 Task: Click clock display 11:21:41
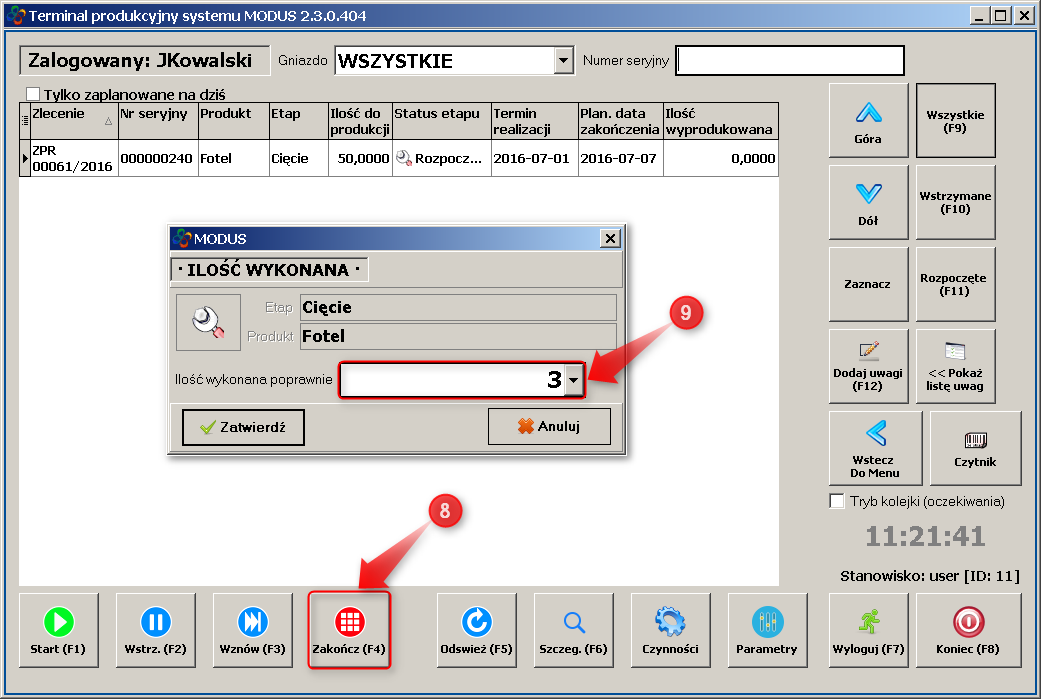[925, 536]
